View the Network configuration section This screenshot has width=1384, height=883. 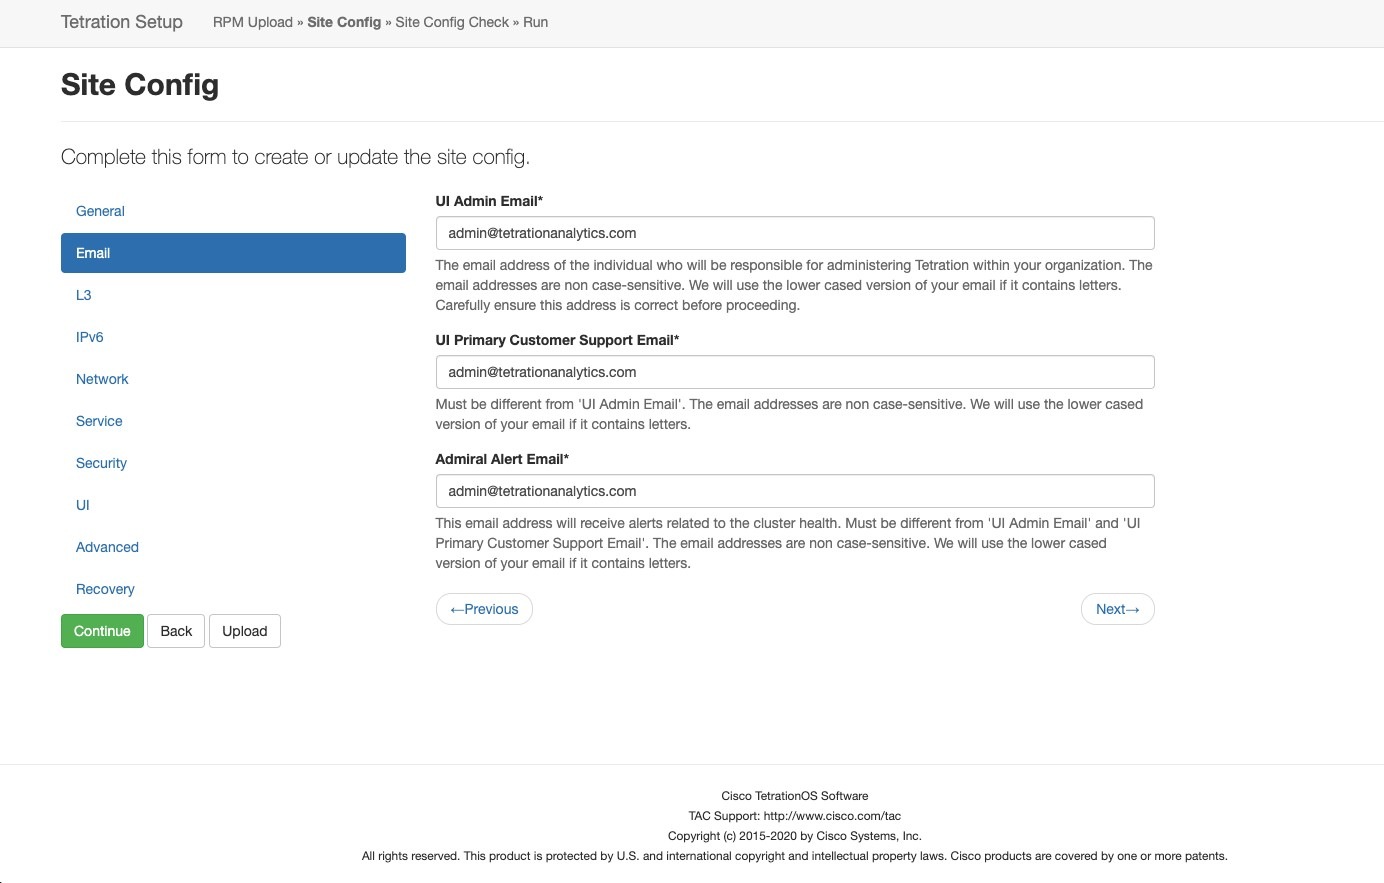tap(102, 379)
